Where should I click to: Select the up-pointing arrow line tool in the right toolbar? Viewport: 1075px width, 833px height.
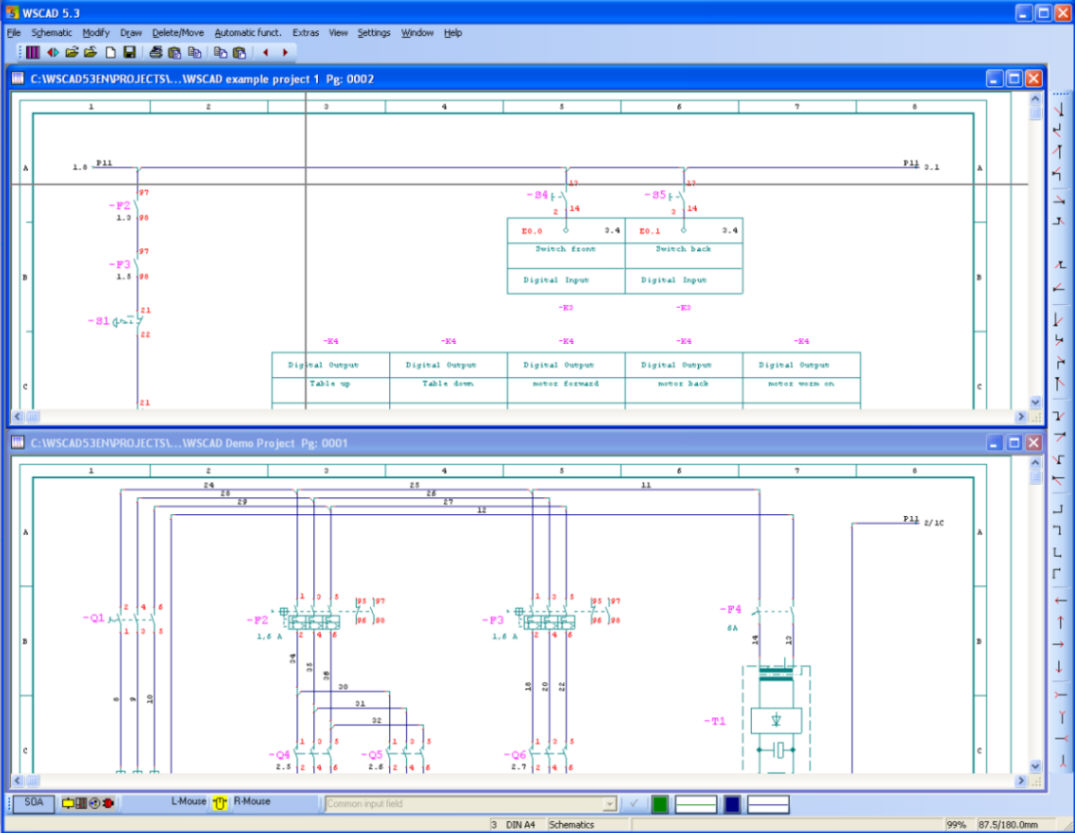[1060, 623]
